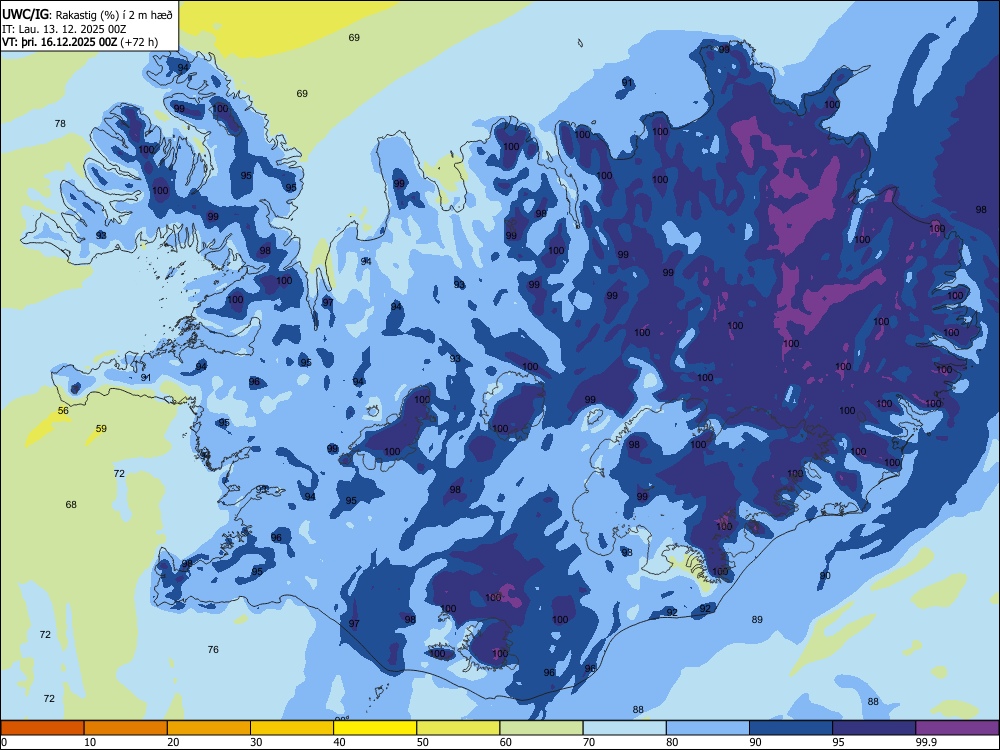Pick the '68' humidity value on the map

pos(71,504)
